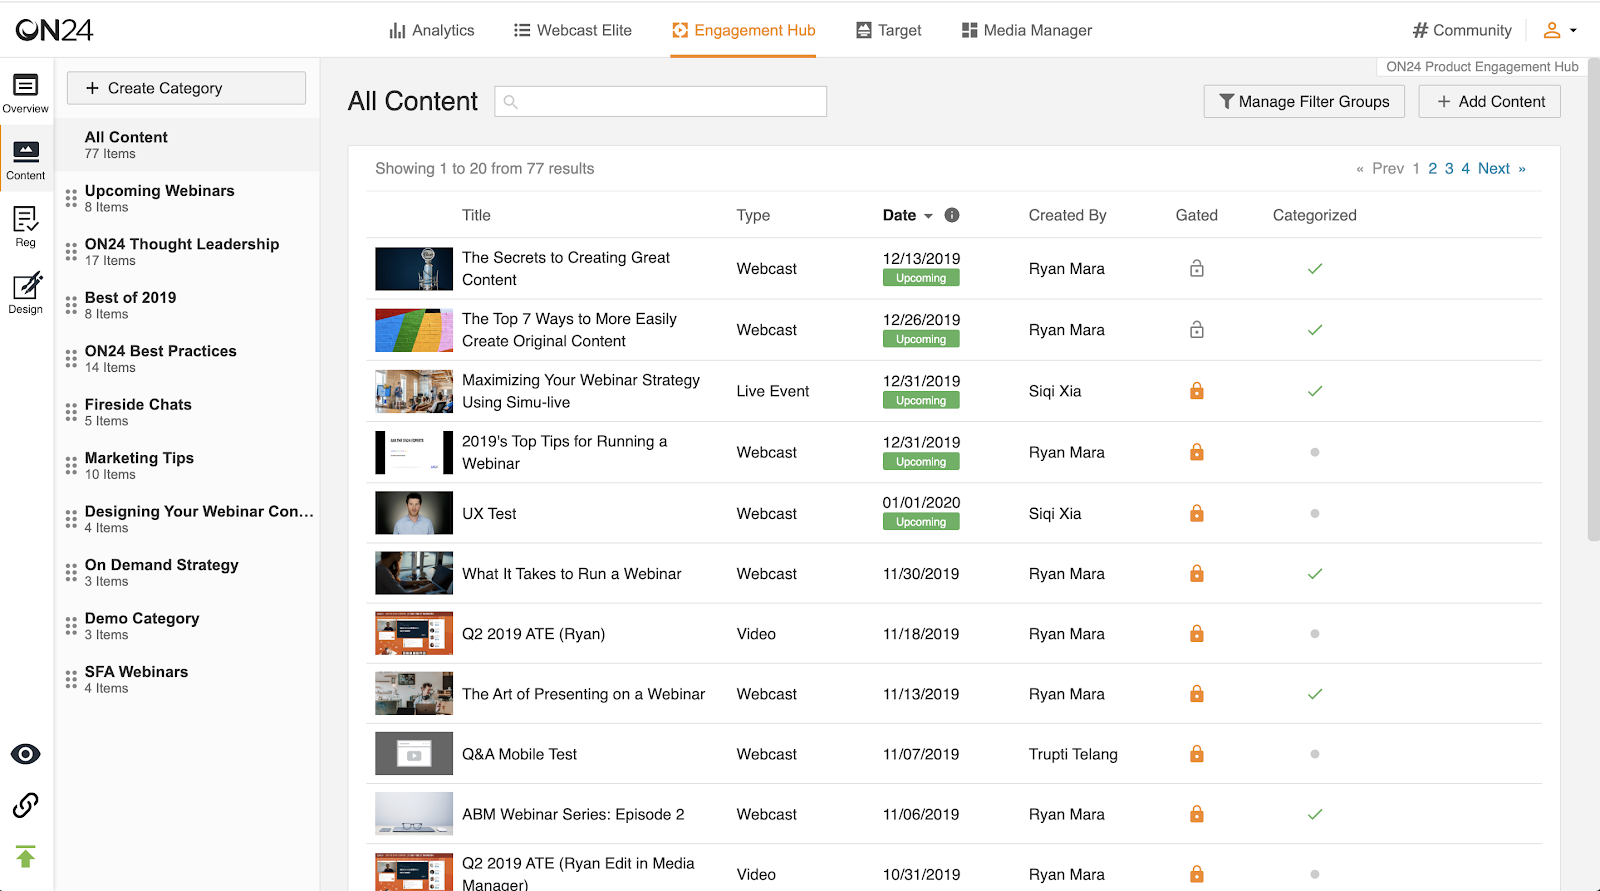Click the page vertical scrollbar
Screen dimensions: 1600x891
click(1594, 300)
